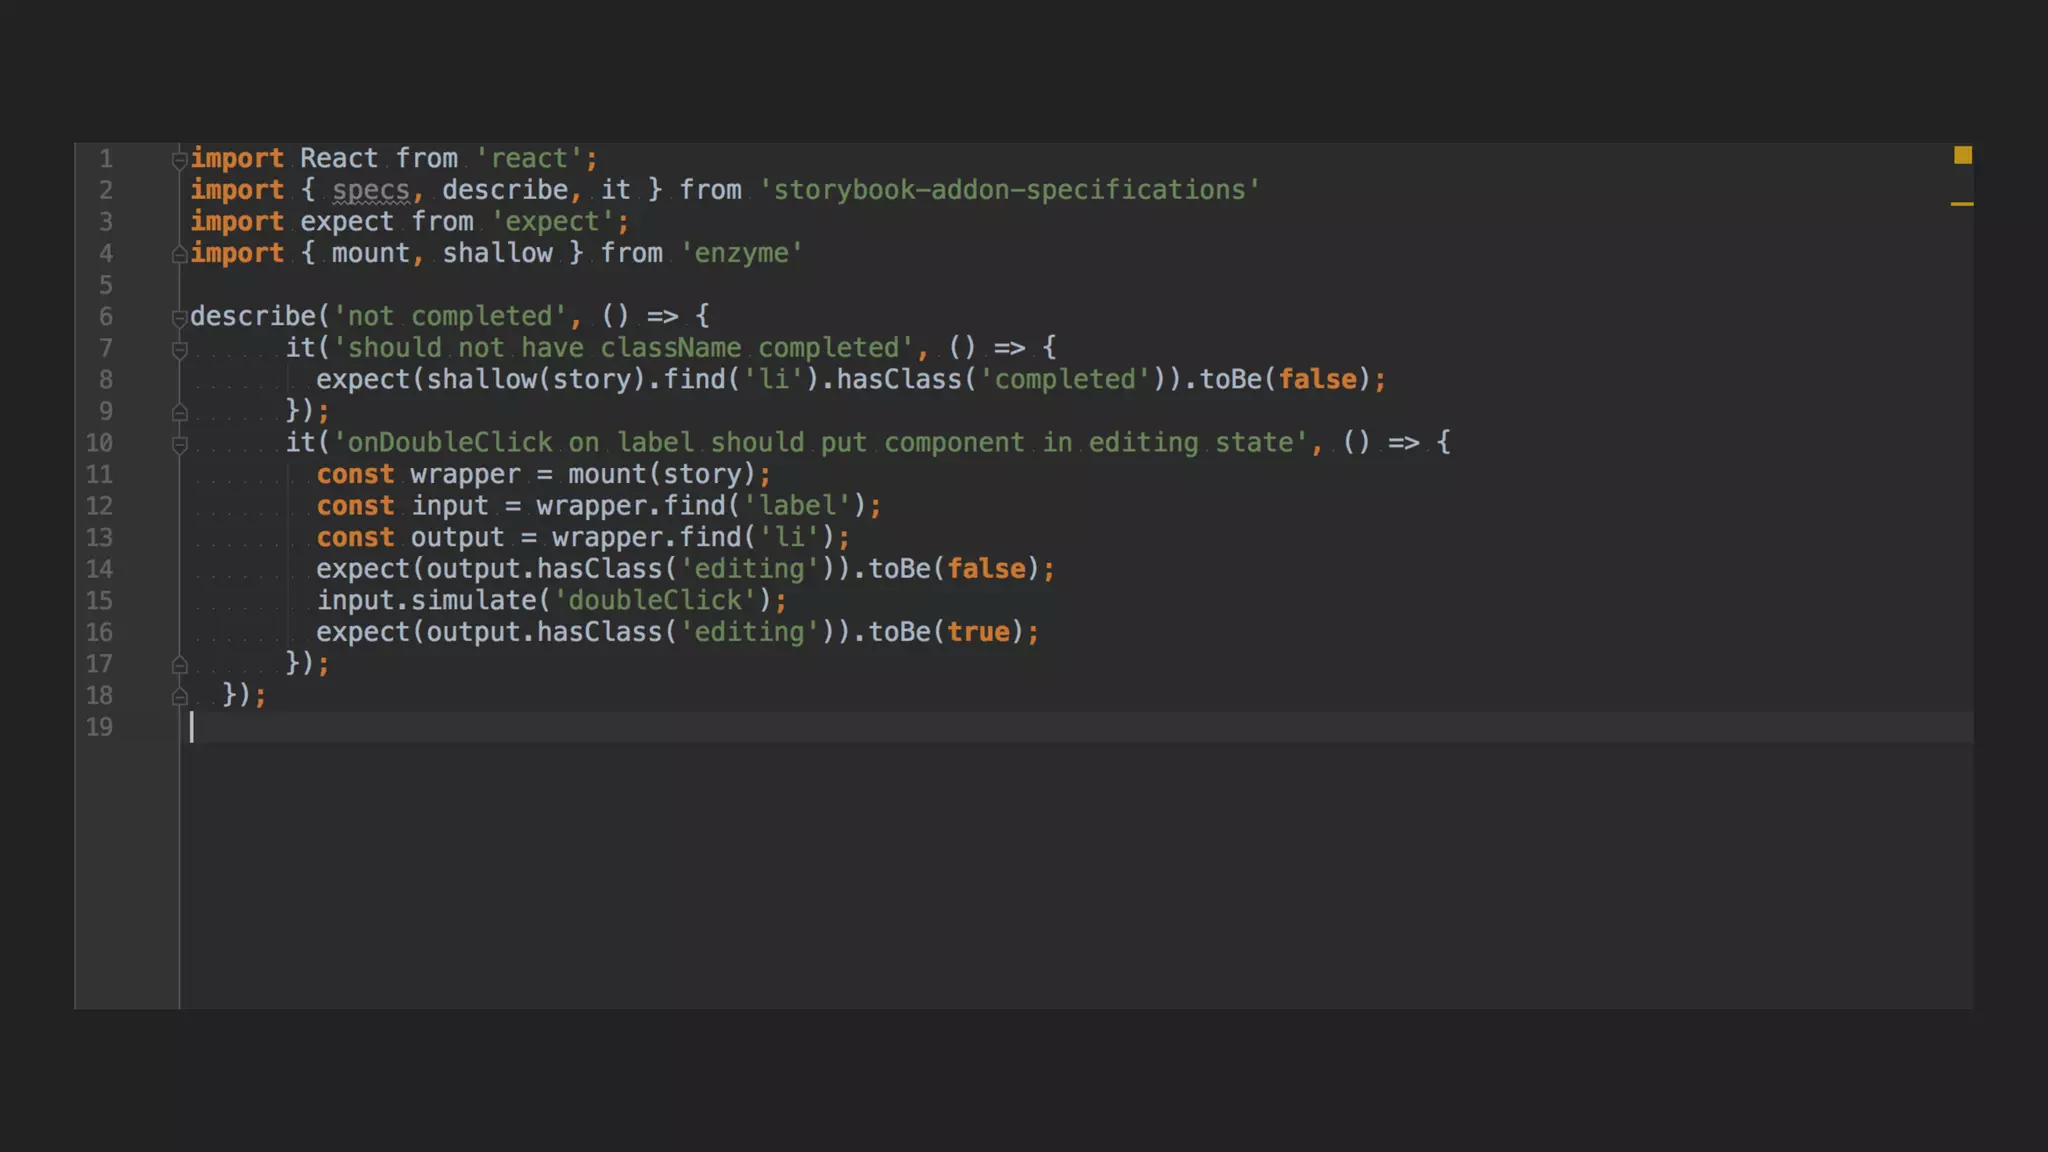The image size is (2048, 1152).
Task: Place cursor in 'storybook-addon-specifications' string
Action: tap(1009, 190)
